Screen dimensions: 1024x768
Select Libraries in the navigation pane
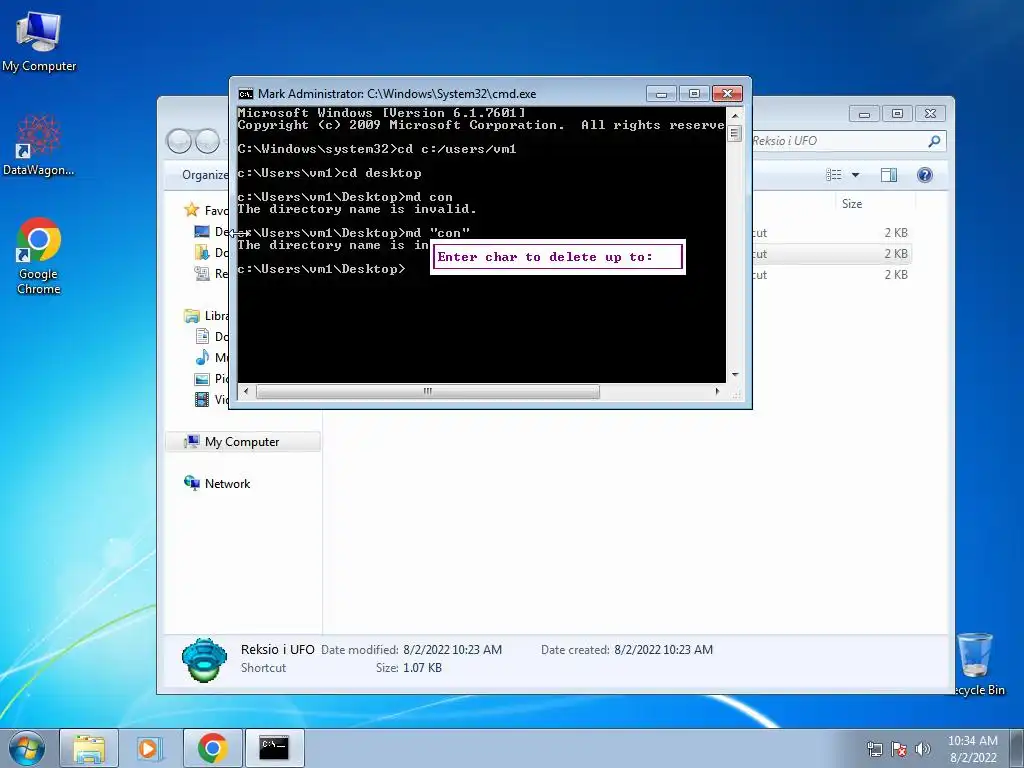tap(206, 316)
